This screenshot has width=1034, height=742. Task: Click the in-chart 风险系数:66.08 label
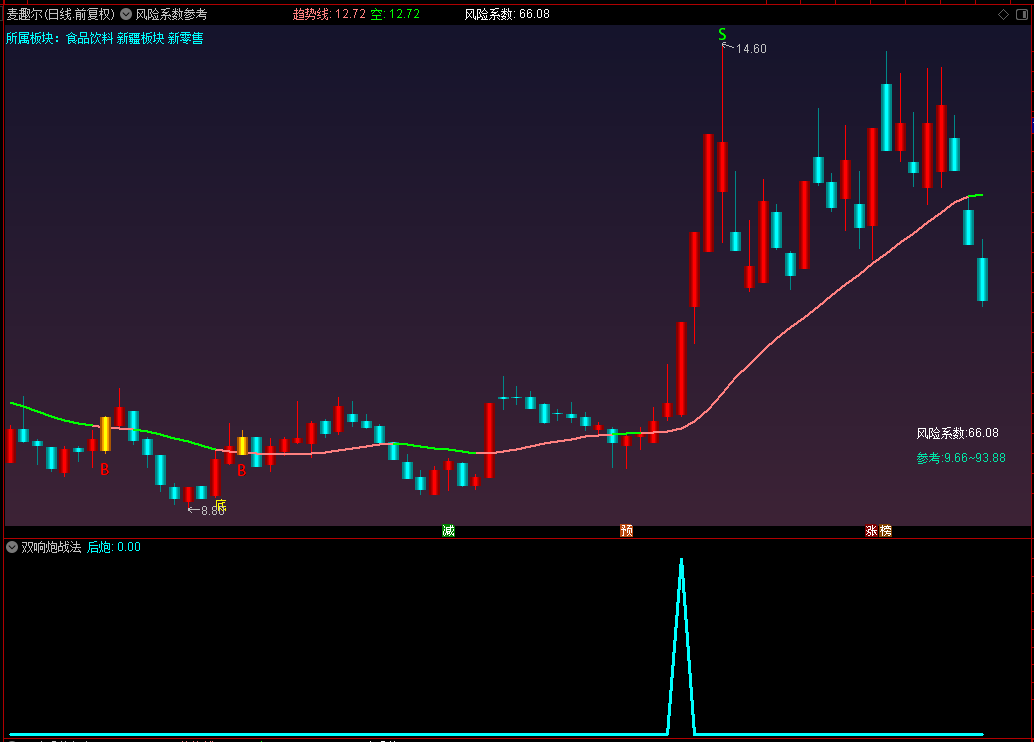pos(958,433)
